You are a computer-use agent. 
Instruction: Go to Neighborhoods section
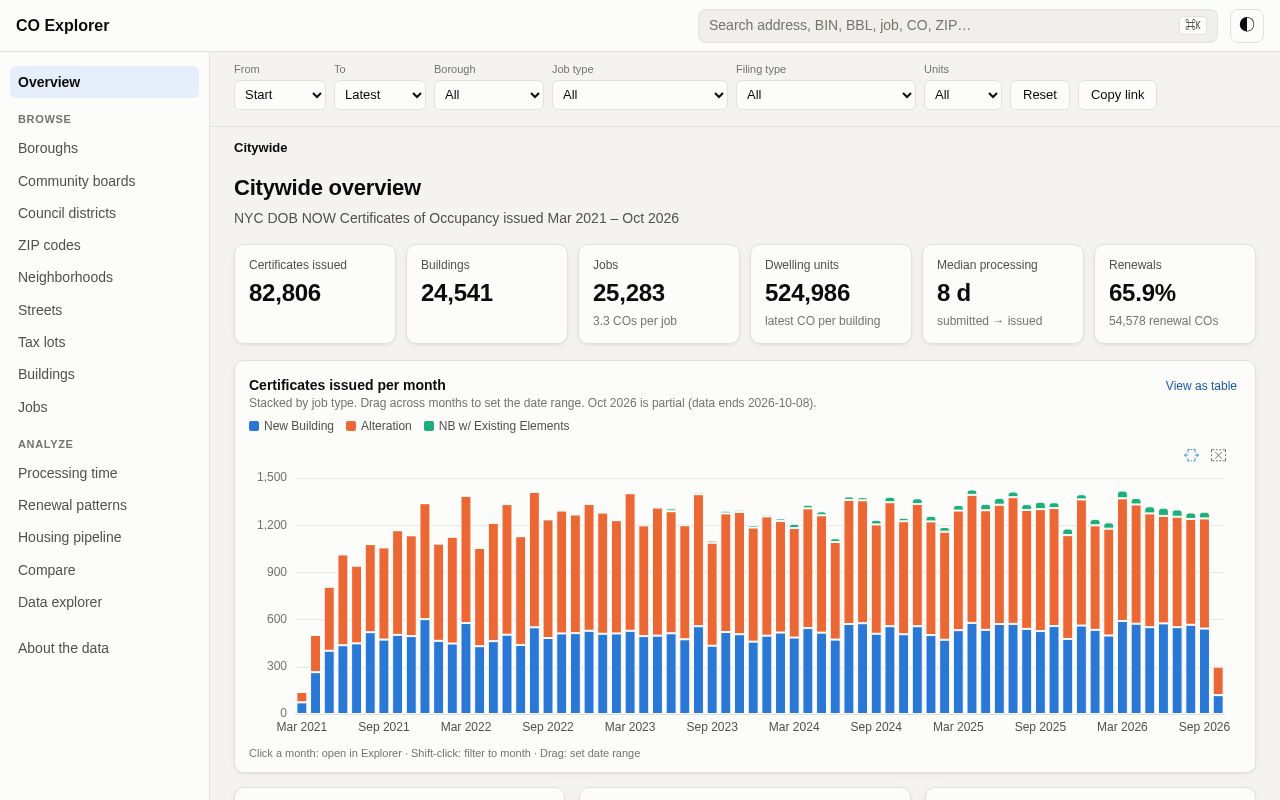(104, 277)
